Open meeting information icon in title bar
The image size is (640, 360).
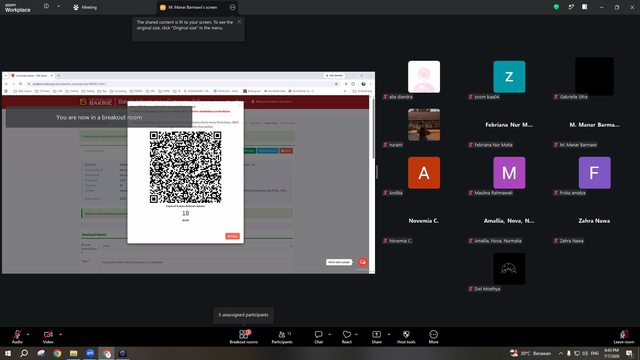(x=46, y=7)
